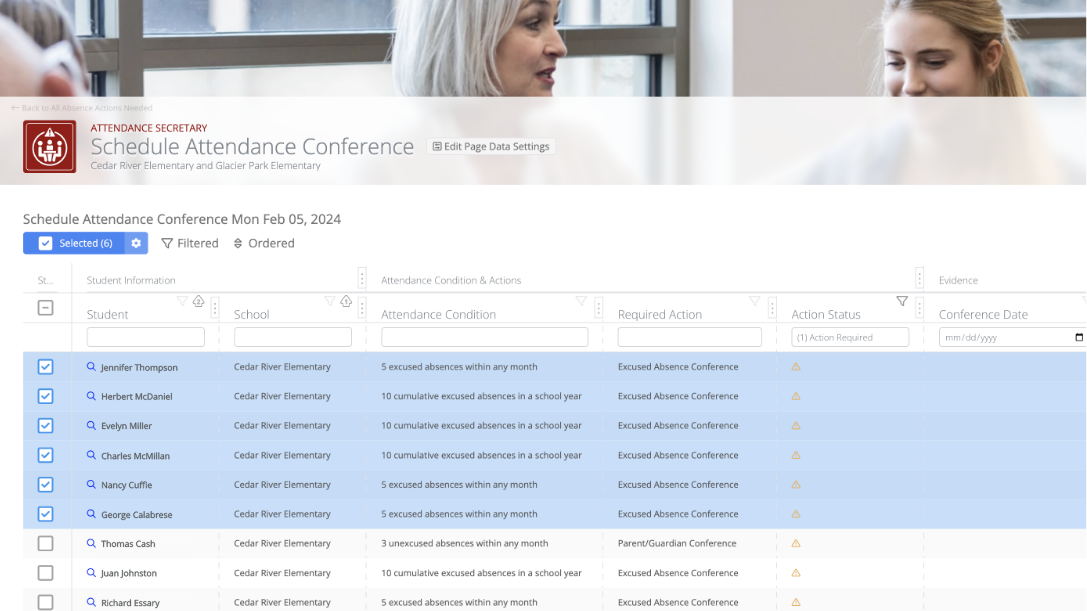Click the Attendance Secretary logo icon
This screenshot has width=1087, height=611.
pos(49,146)
